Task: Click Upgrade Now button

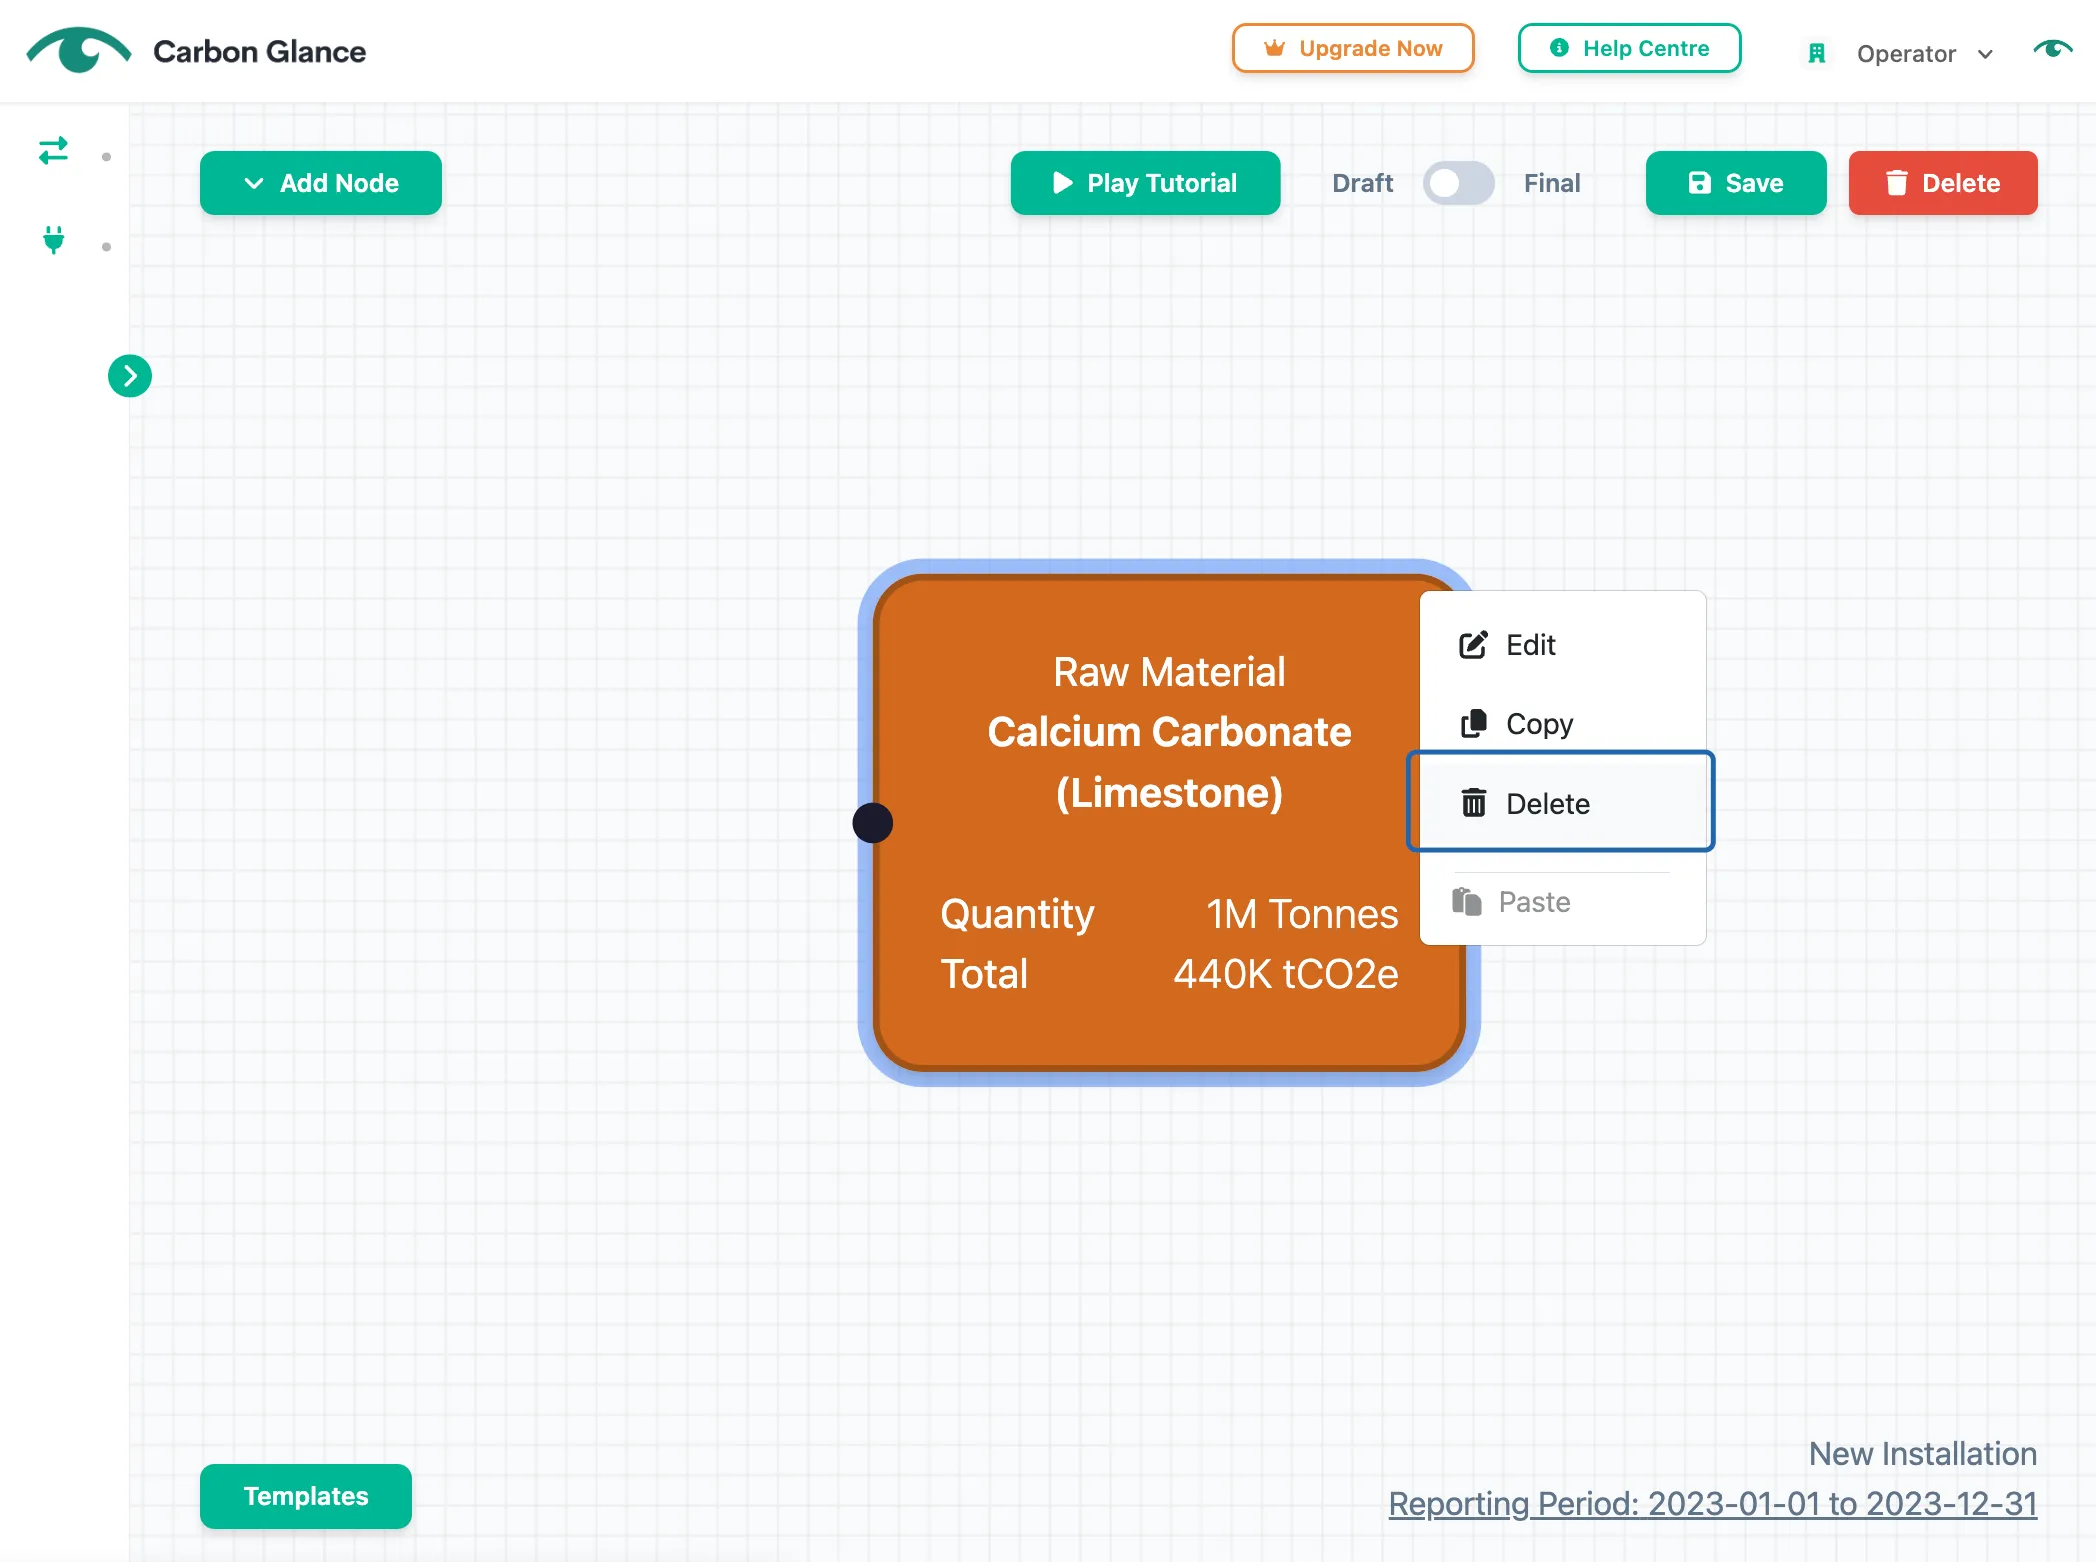Action: [1353, 48]
